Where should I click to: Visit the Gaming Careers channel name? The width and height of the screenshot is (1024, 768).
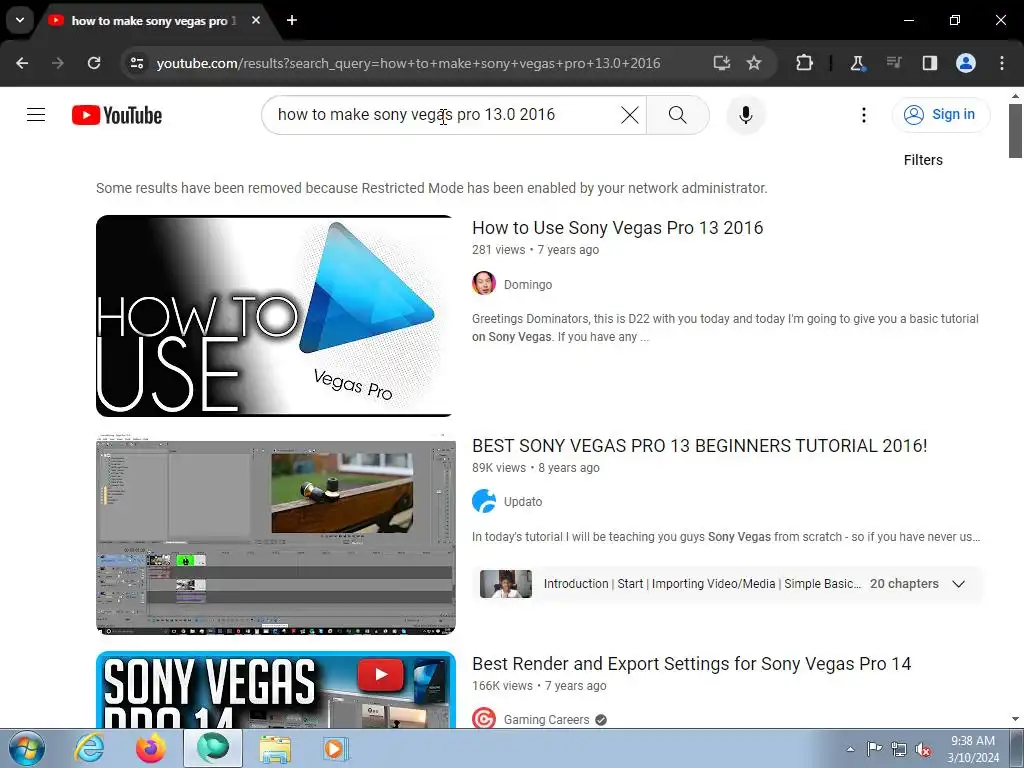click(x=546, y=720)
